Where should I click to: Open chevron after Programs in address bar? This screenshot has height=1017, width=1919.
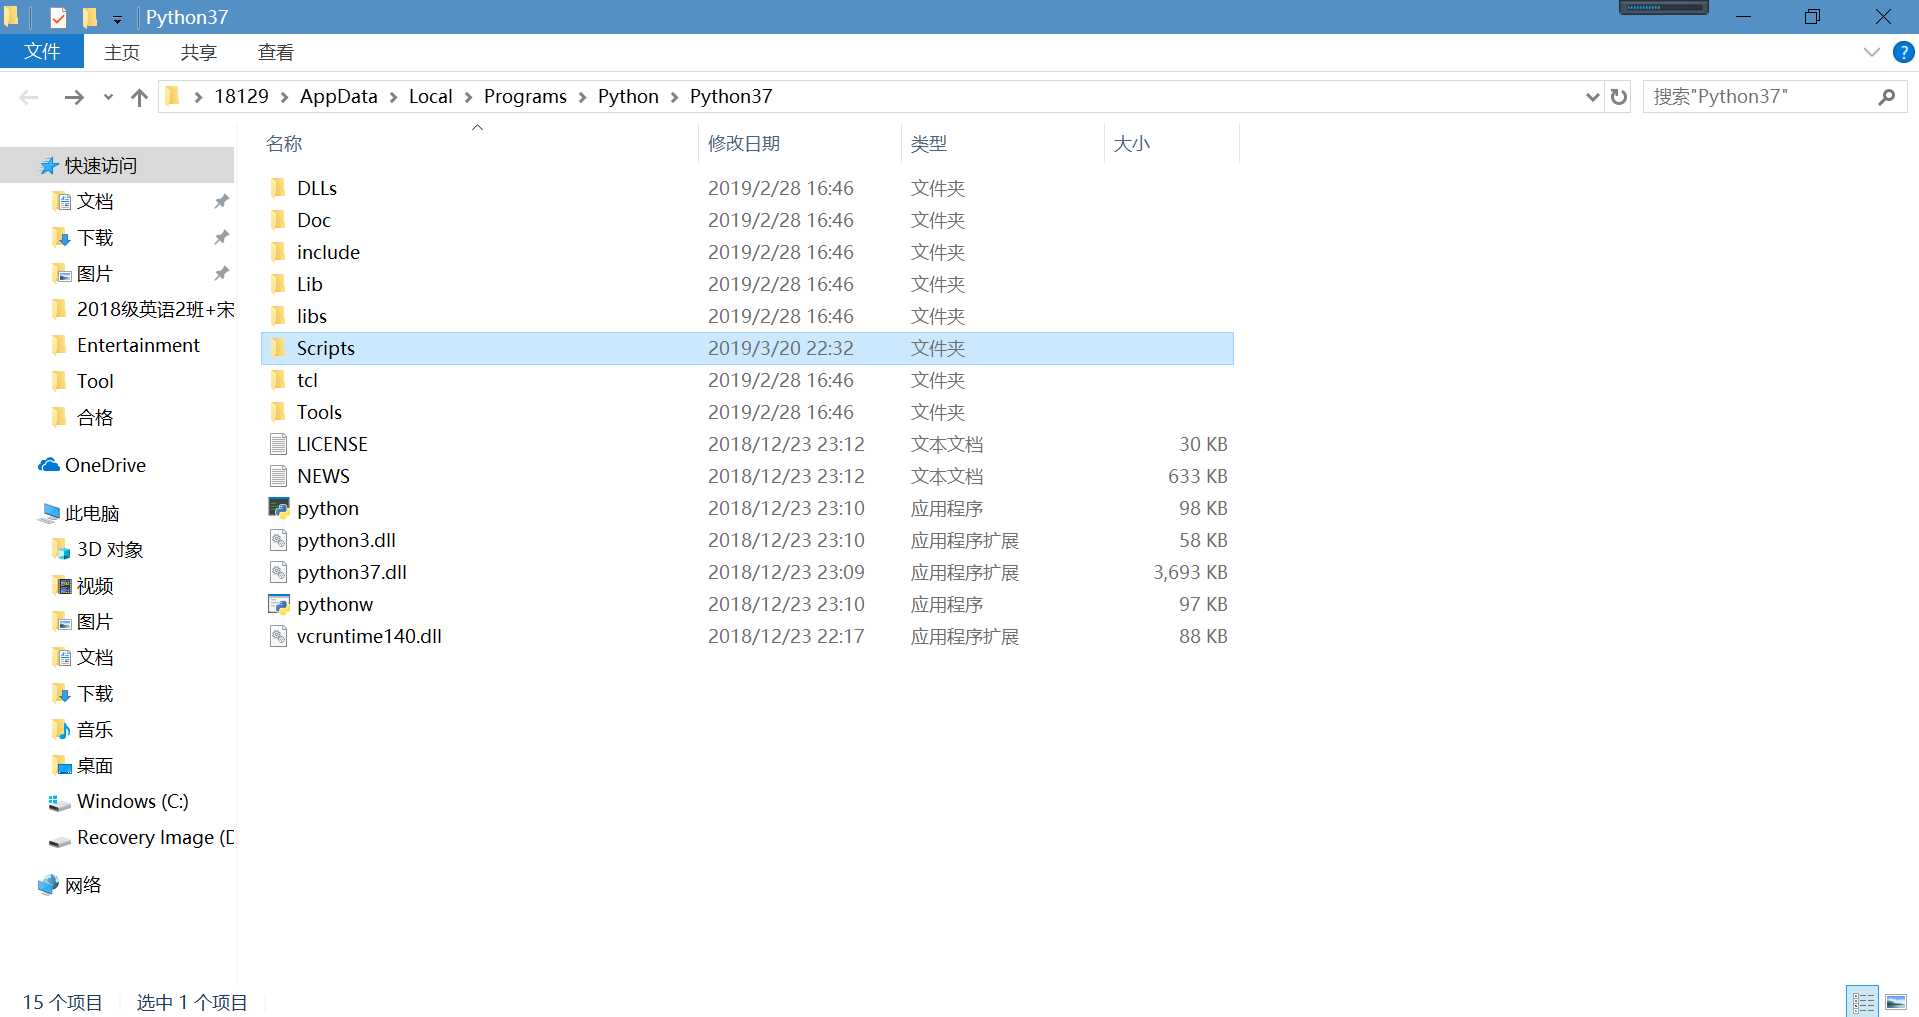[583, 97]
